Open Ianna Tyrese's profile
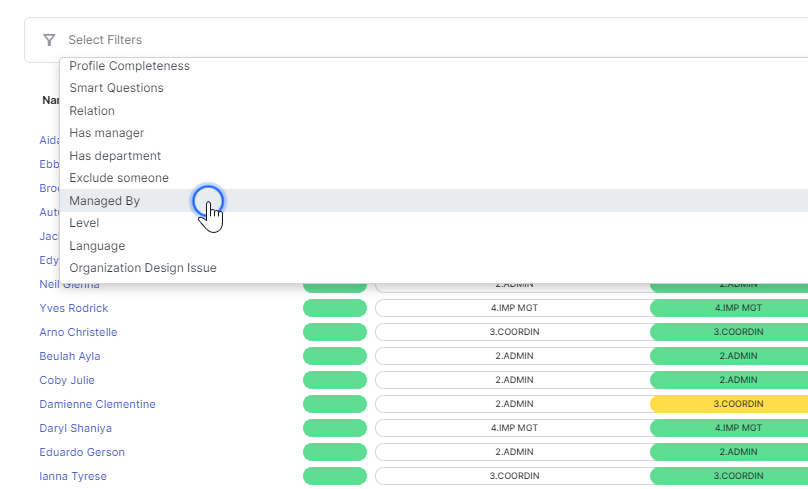 click(73, 476)
